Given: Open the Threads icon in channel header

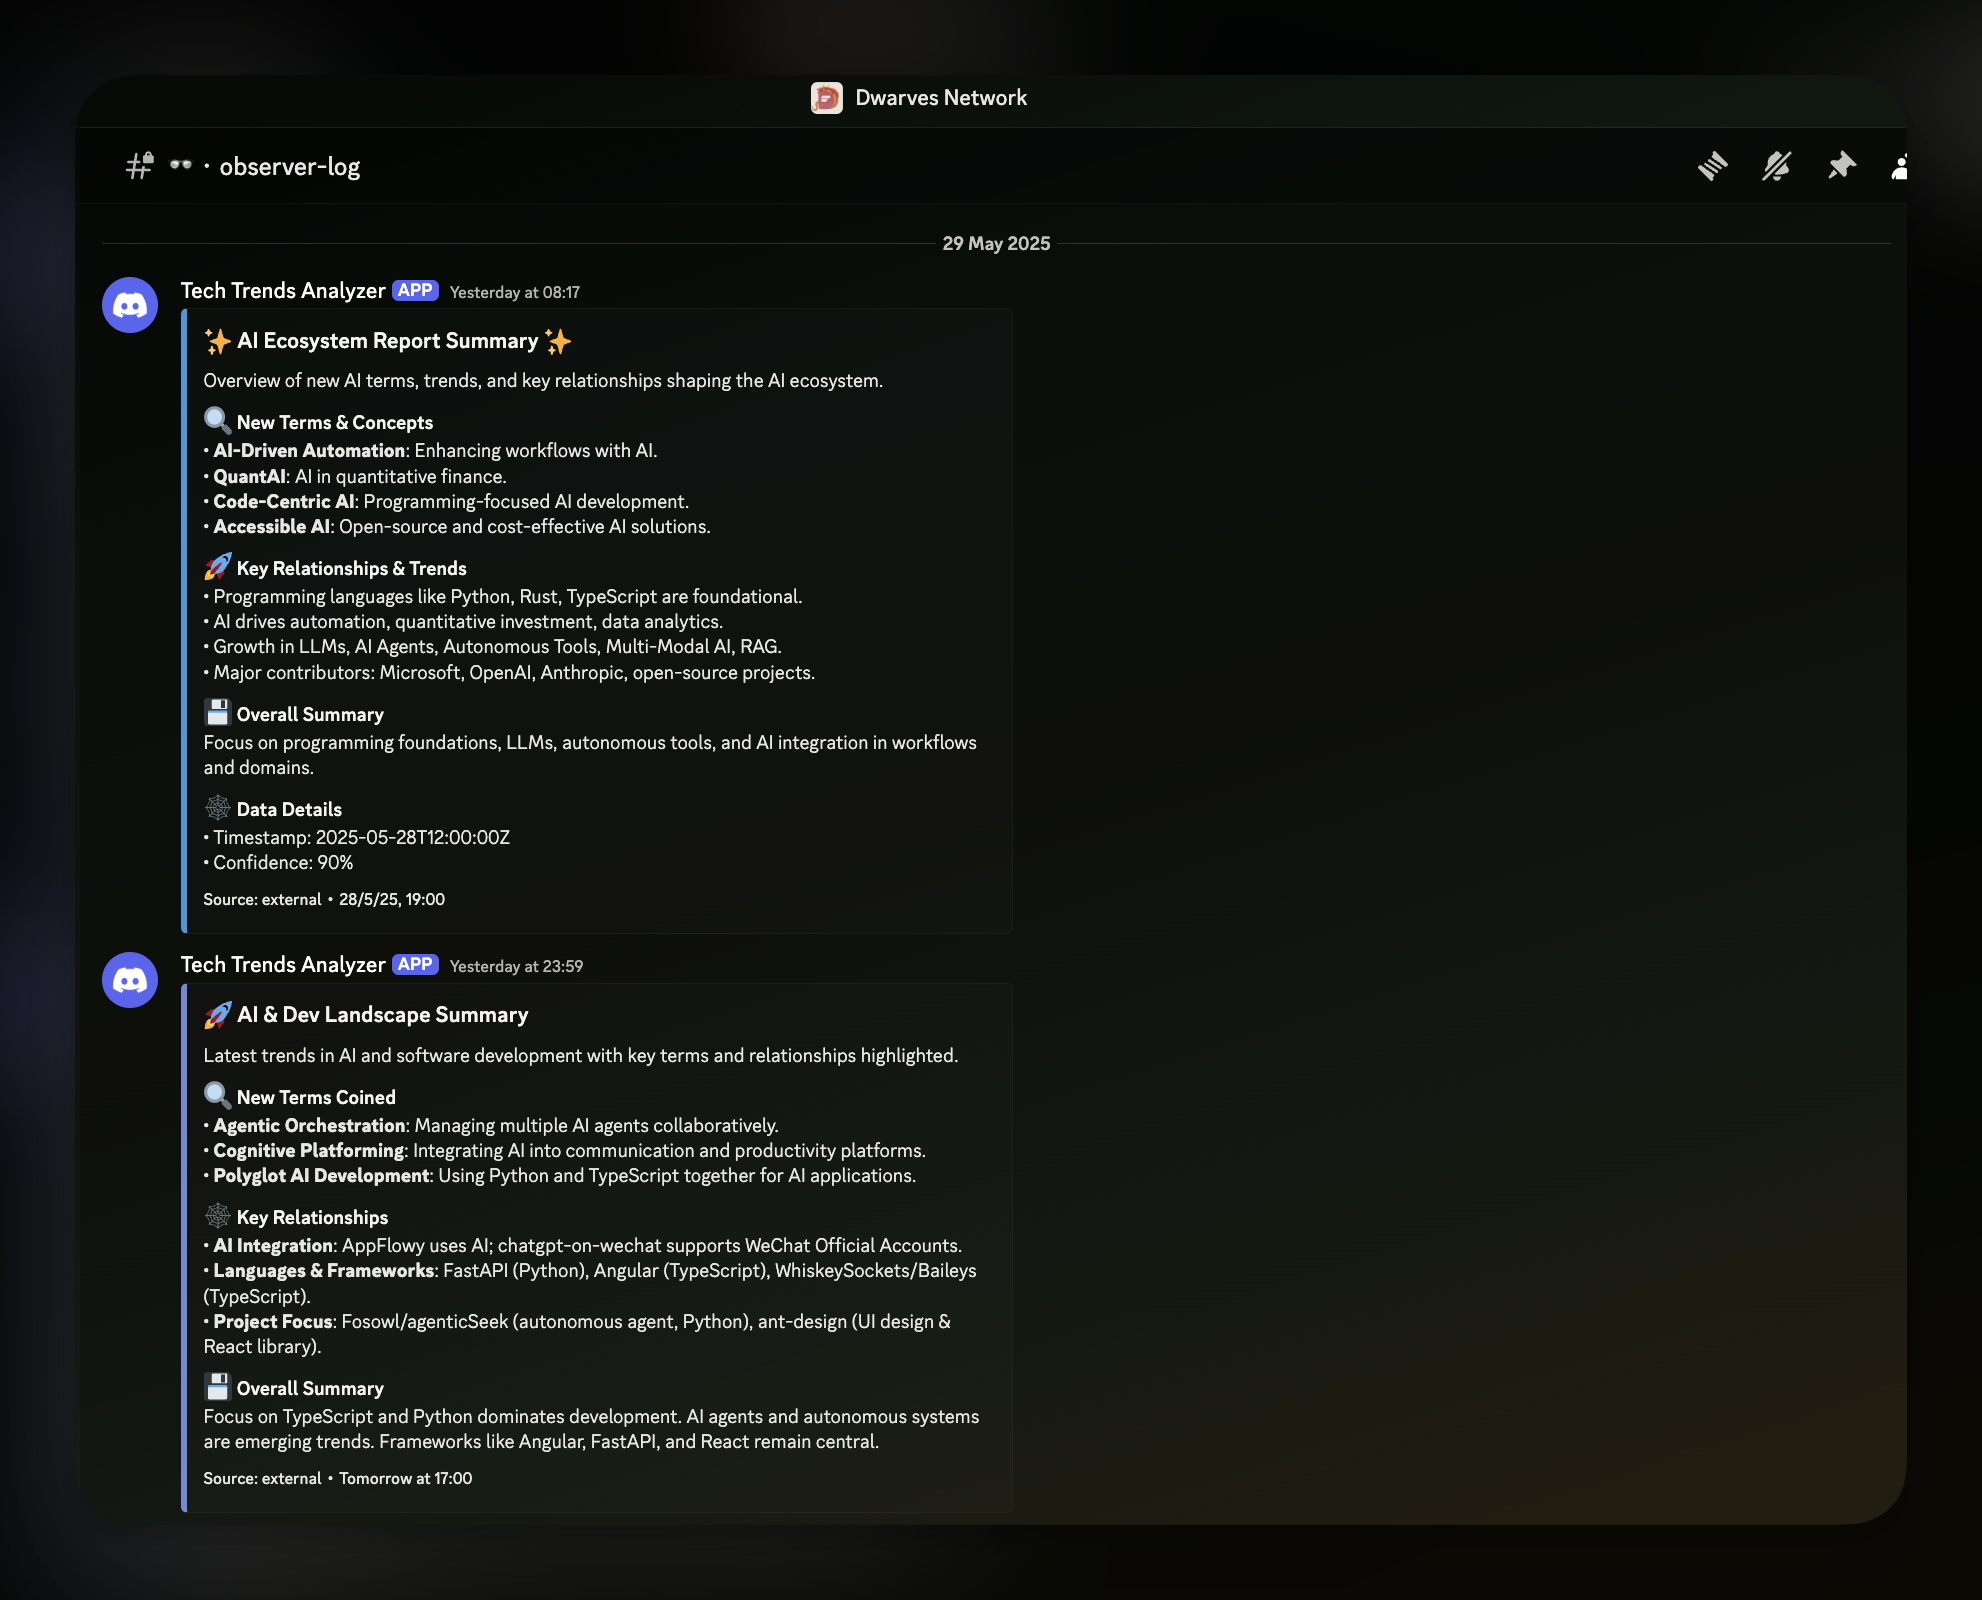Looking at the screenshot, I should [x=1713, y=166].
